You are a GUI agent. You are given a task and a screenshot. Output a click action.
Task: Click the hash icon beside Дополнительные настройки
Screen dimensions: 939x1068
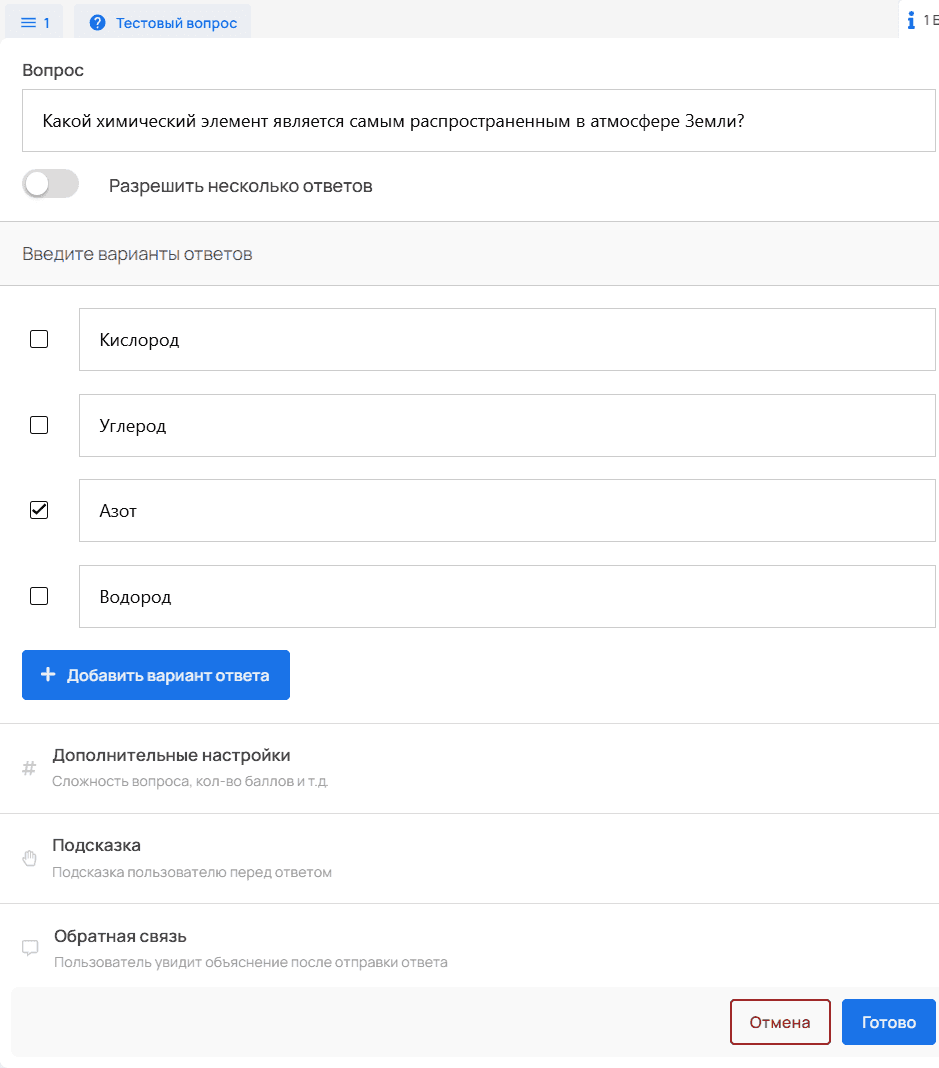point(29,768)
